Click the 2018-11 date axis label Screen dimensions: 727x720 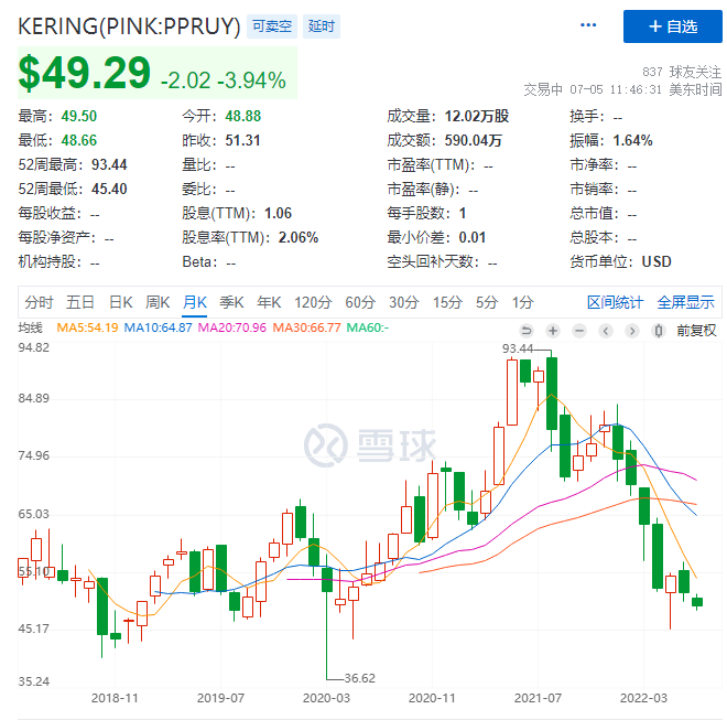click(x=115, y=698)
